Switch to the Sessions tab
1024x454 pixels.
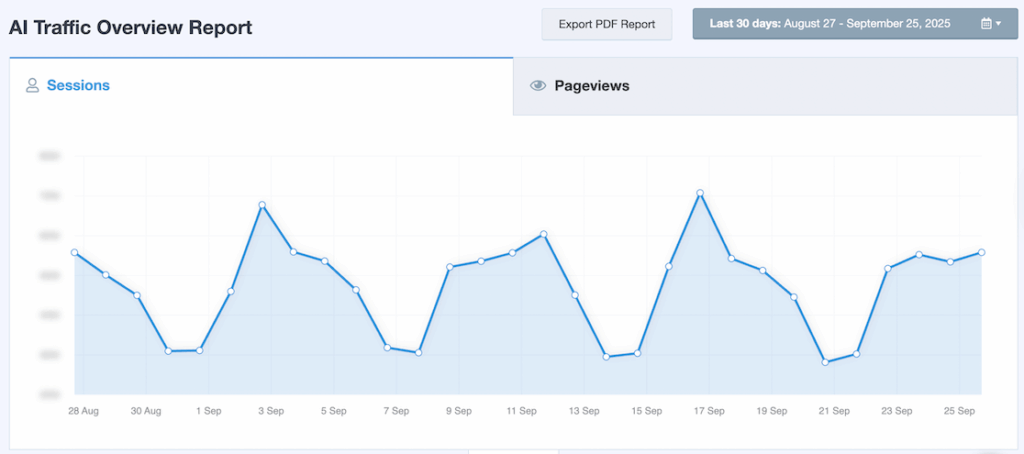pos(78,86)
